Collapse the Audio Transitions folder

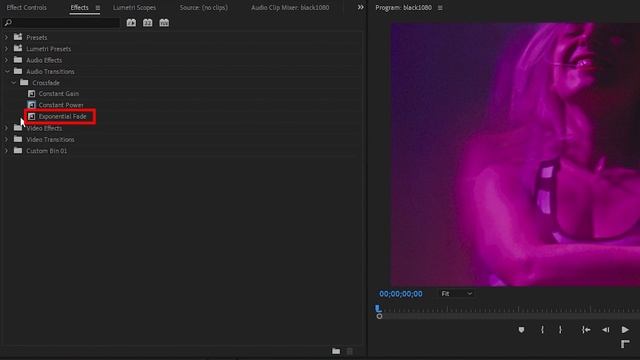click(x=7, y=71)
